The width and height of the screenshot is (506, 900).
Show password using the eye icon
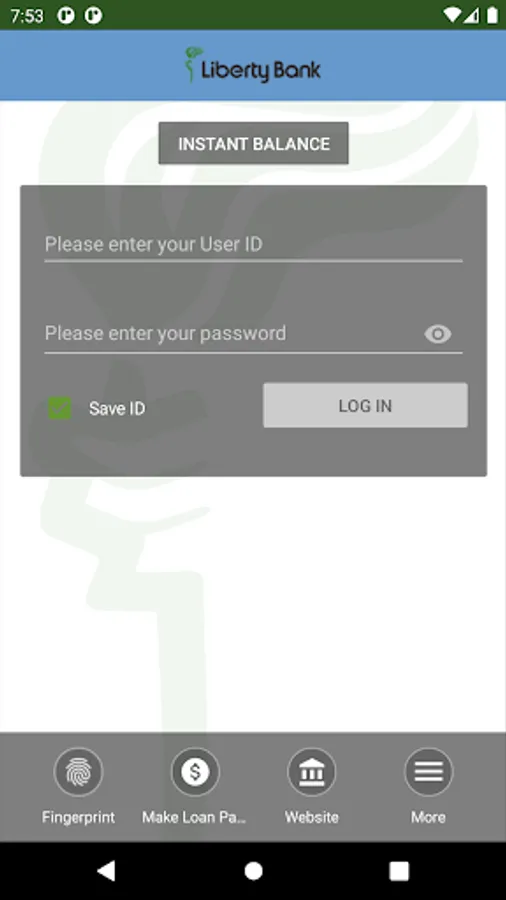(438, 334)
